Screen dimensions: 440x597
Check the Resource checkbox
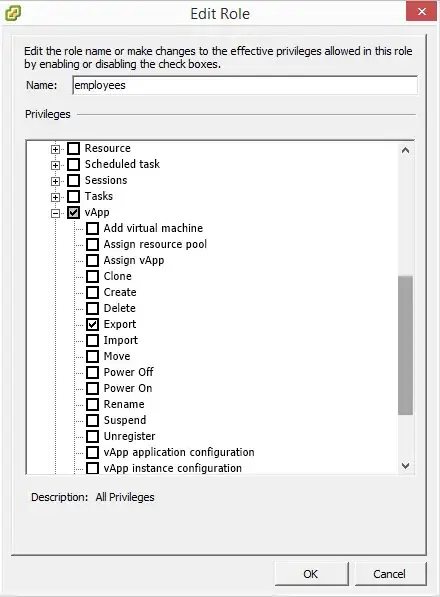[x=73, y=148]
